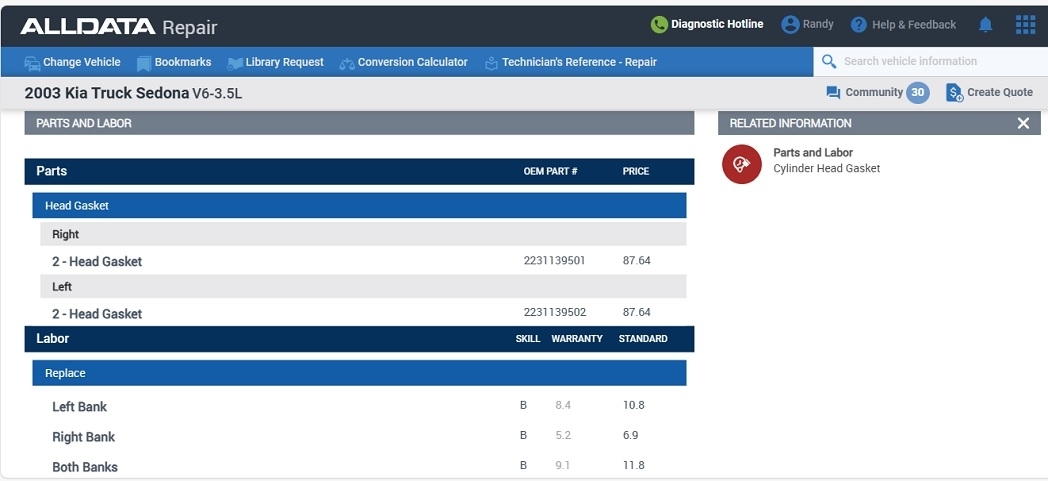Image resolution: width=1048 pixels, height=481 pixels.
Task: Click the OEM PART # column header
Action: click(550, 171)
